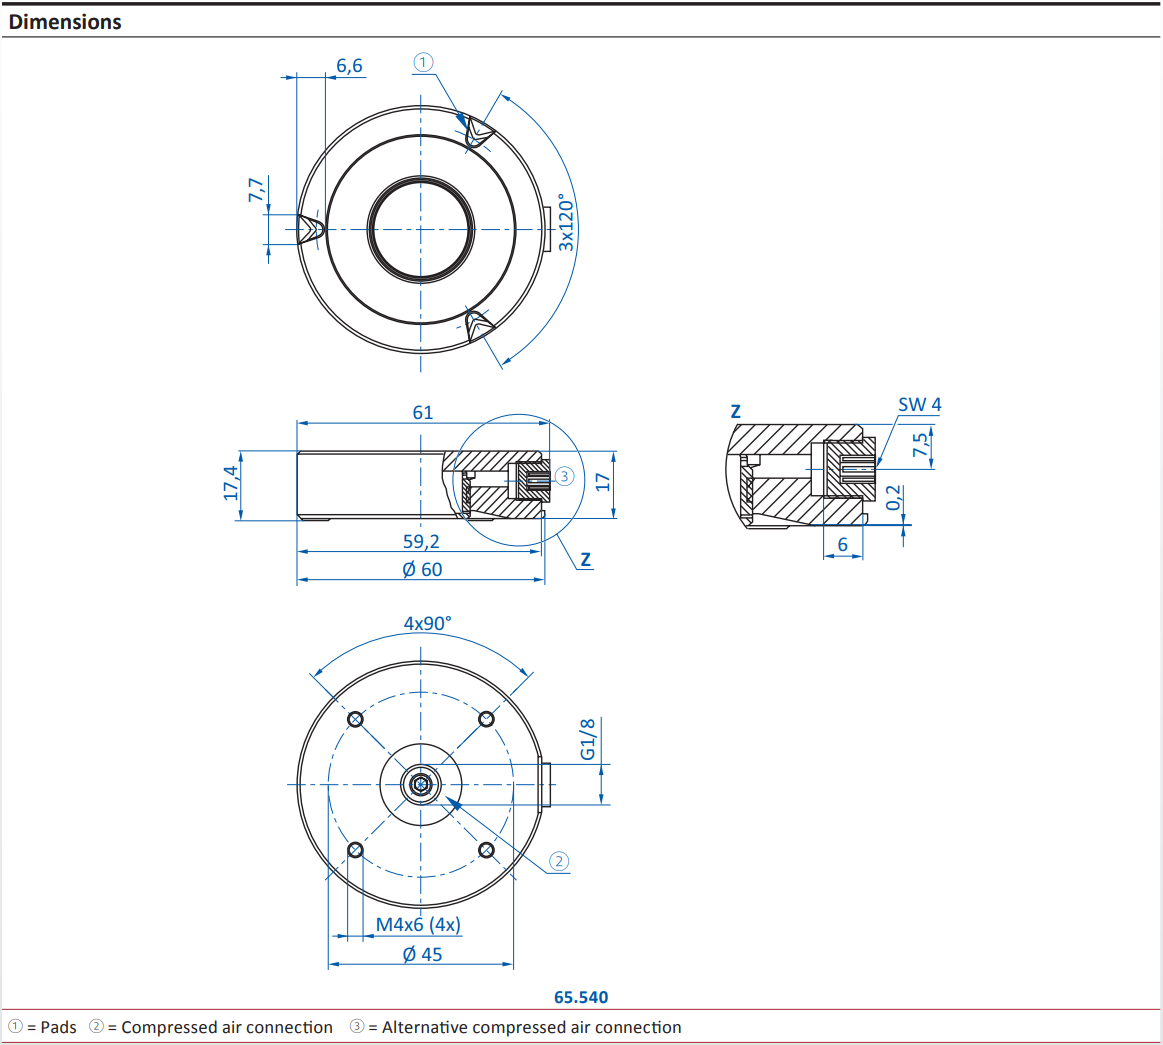Select the 0,2 offset dimension
The width and height of the screenshot is (1163, 1045).
click(x=894, y=497)
